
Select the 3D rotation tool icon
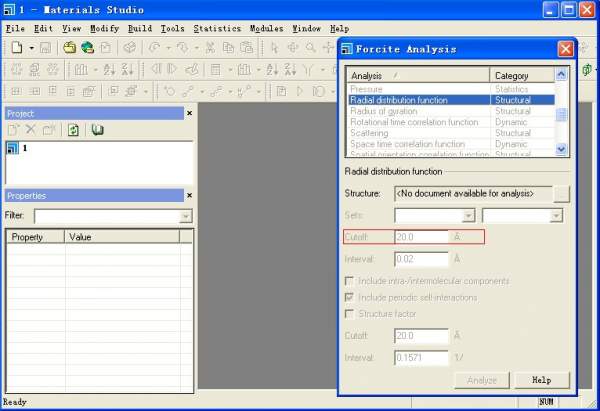point(293,48)
